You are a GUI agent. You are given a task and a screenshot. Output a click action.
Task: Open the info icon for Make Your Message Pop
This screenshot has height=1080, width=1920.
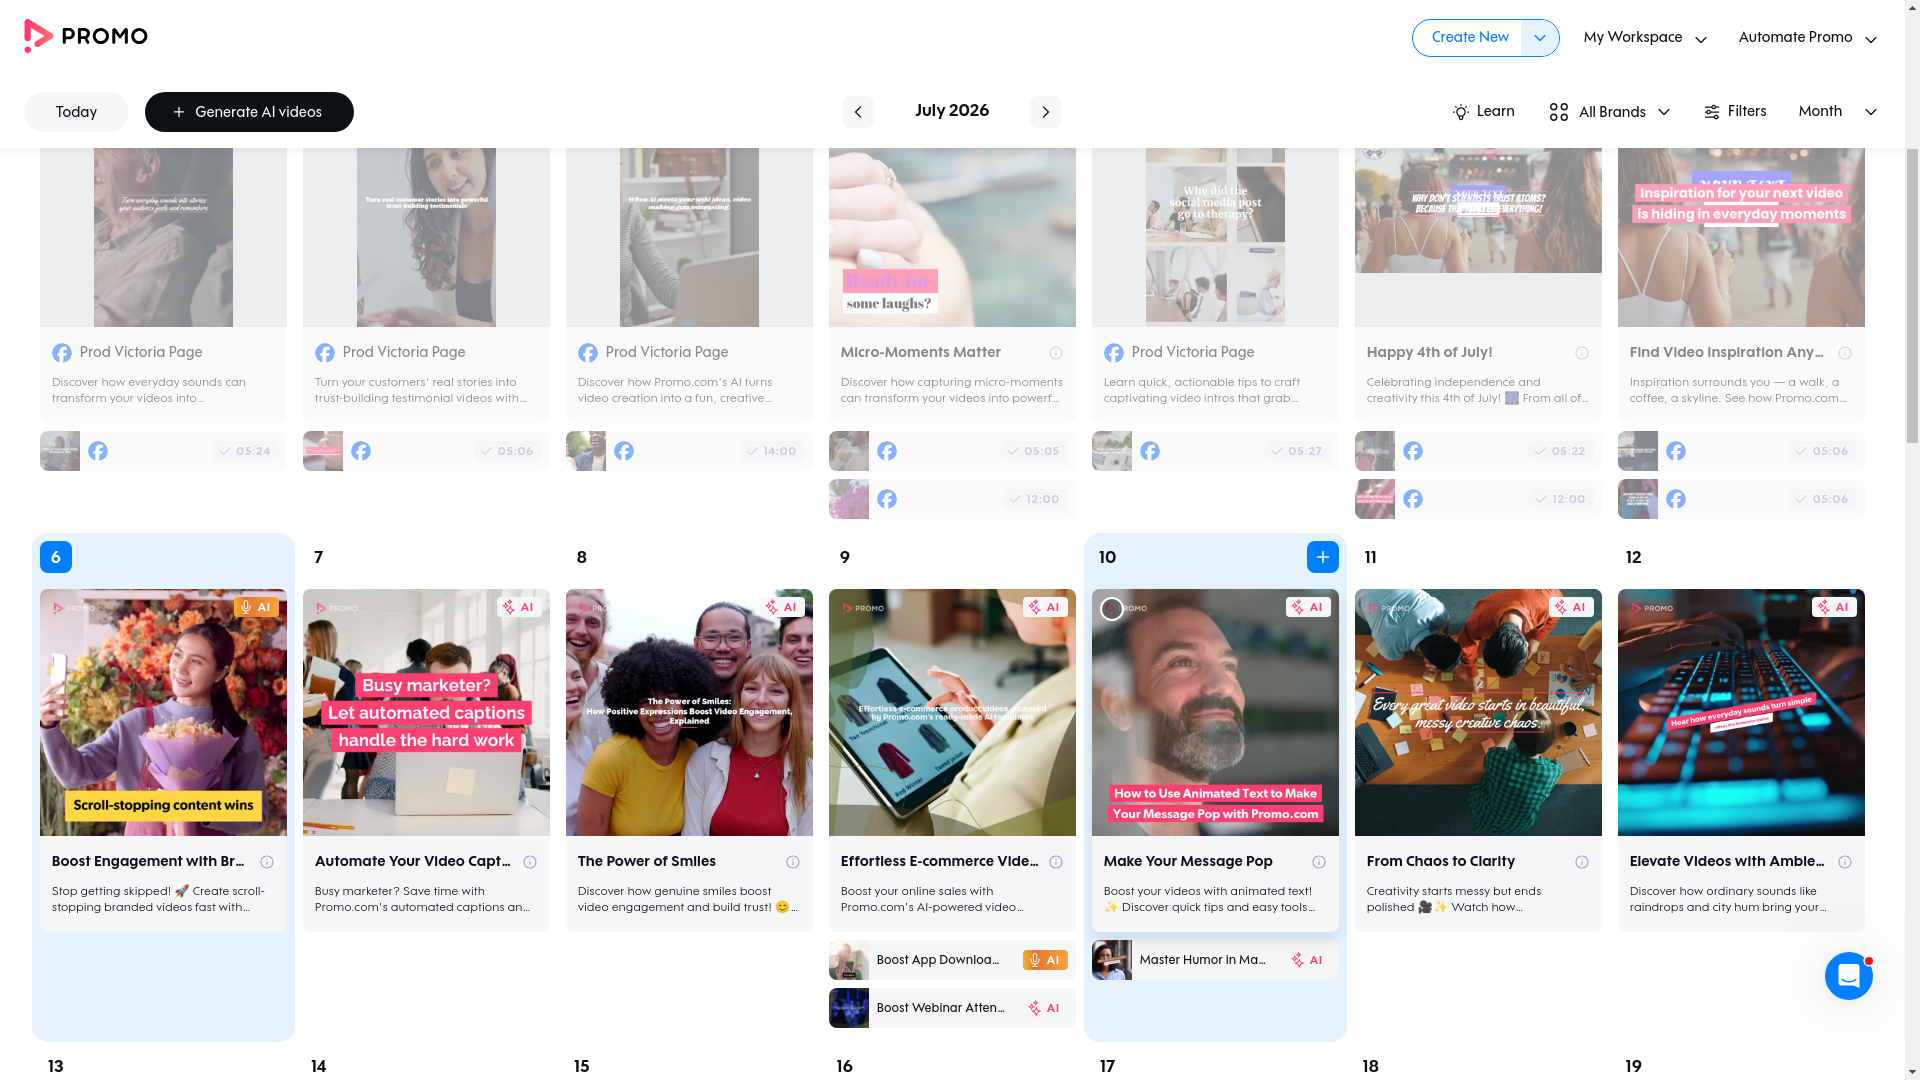(1318, 862)
